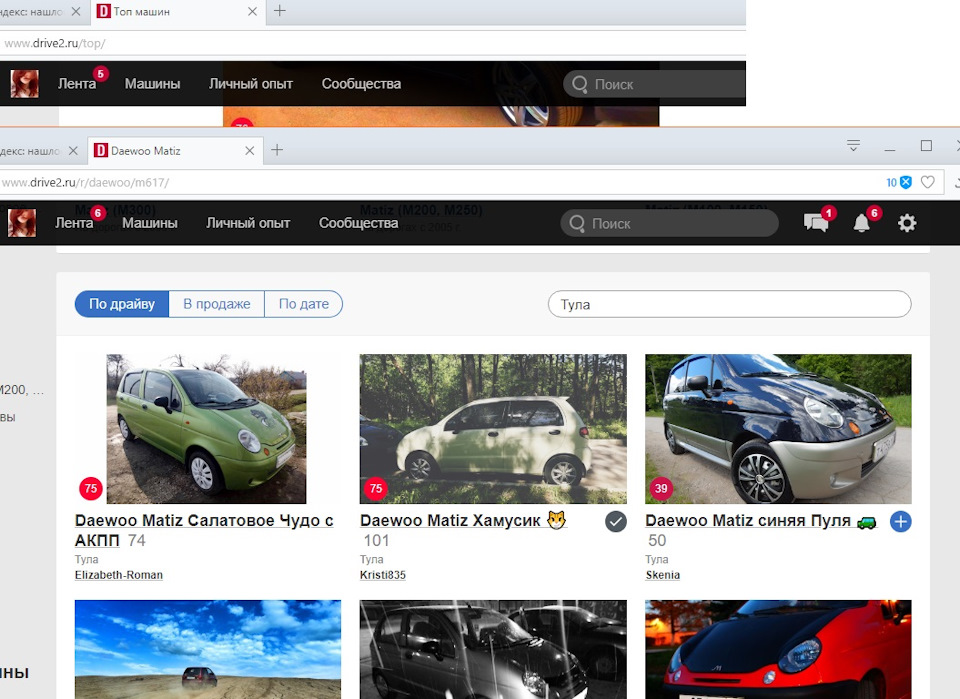Click address bar of Daewoo Matiz window
The width and height of the screenshot is (960, 699).
pyautogui.click(x=441, y=182)
